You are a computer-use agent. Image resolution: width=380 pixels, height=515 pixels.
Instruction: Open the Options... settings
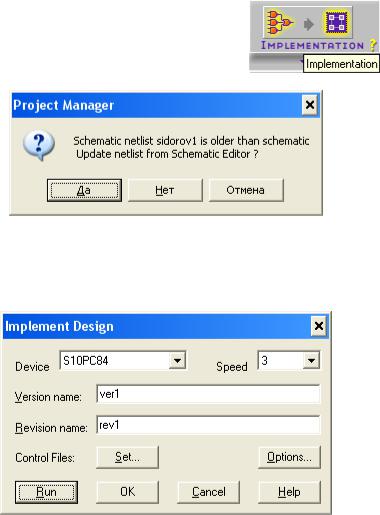pos(289,457)
